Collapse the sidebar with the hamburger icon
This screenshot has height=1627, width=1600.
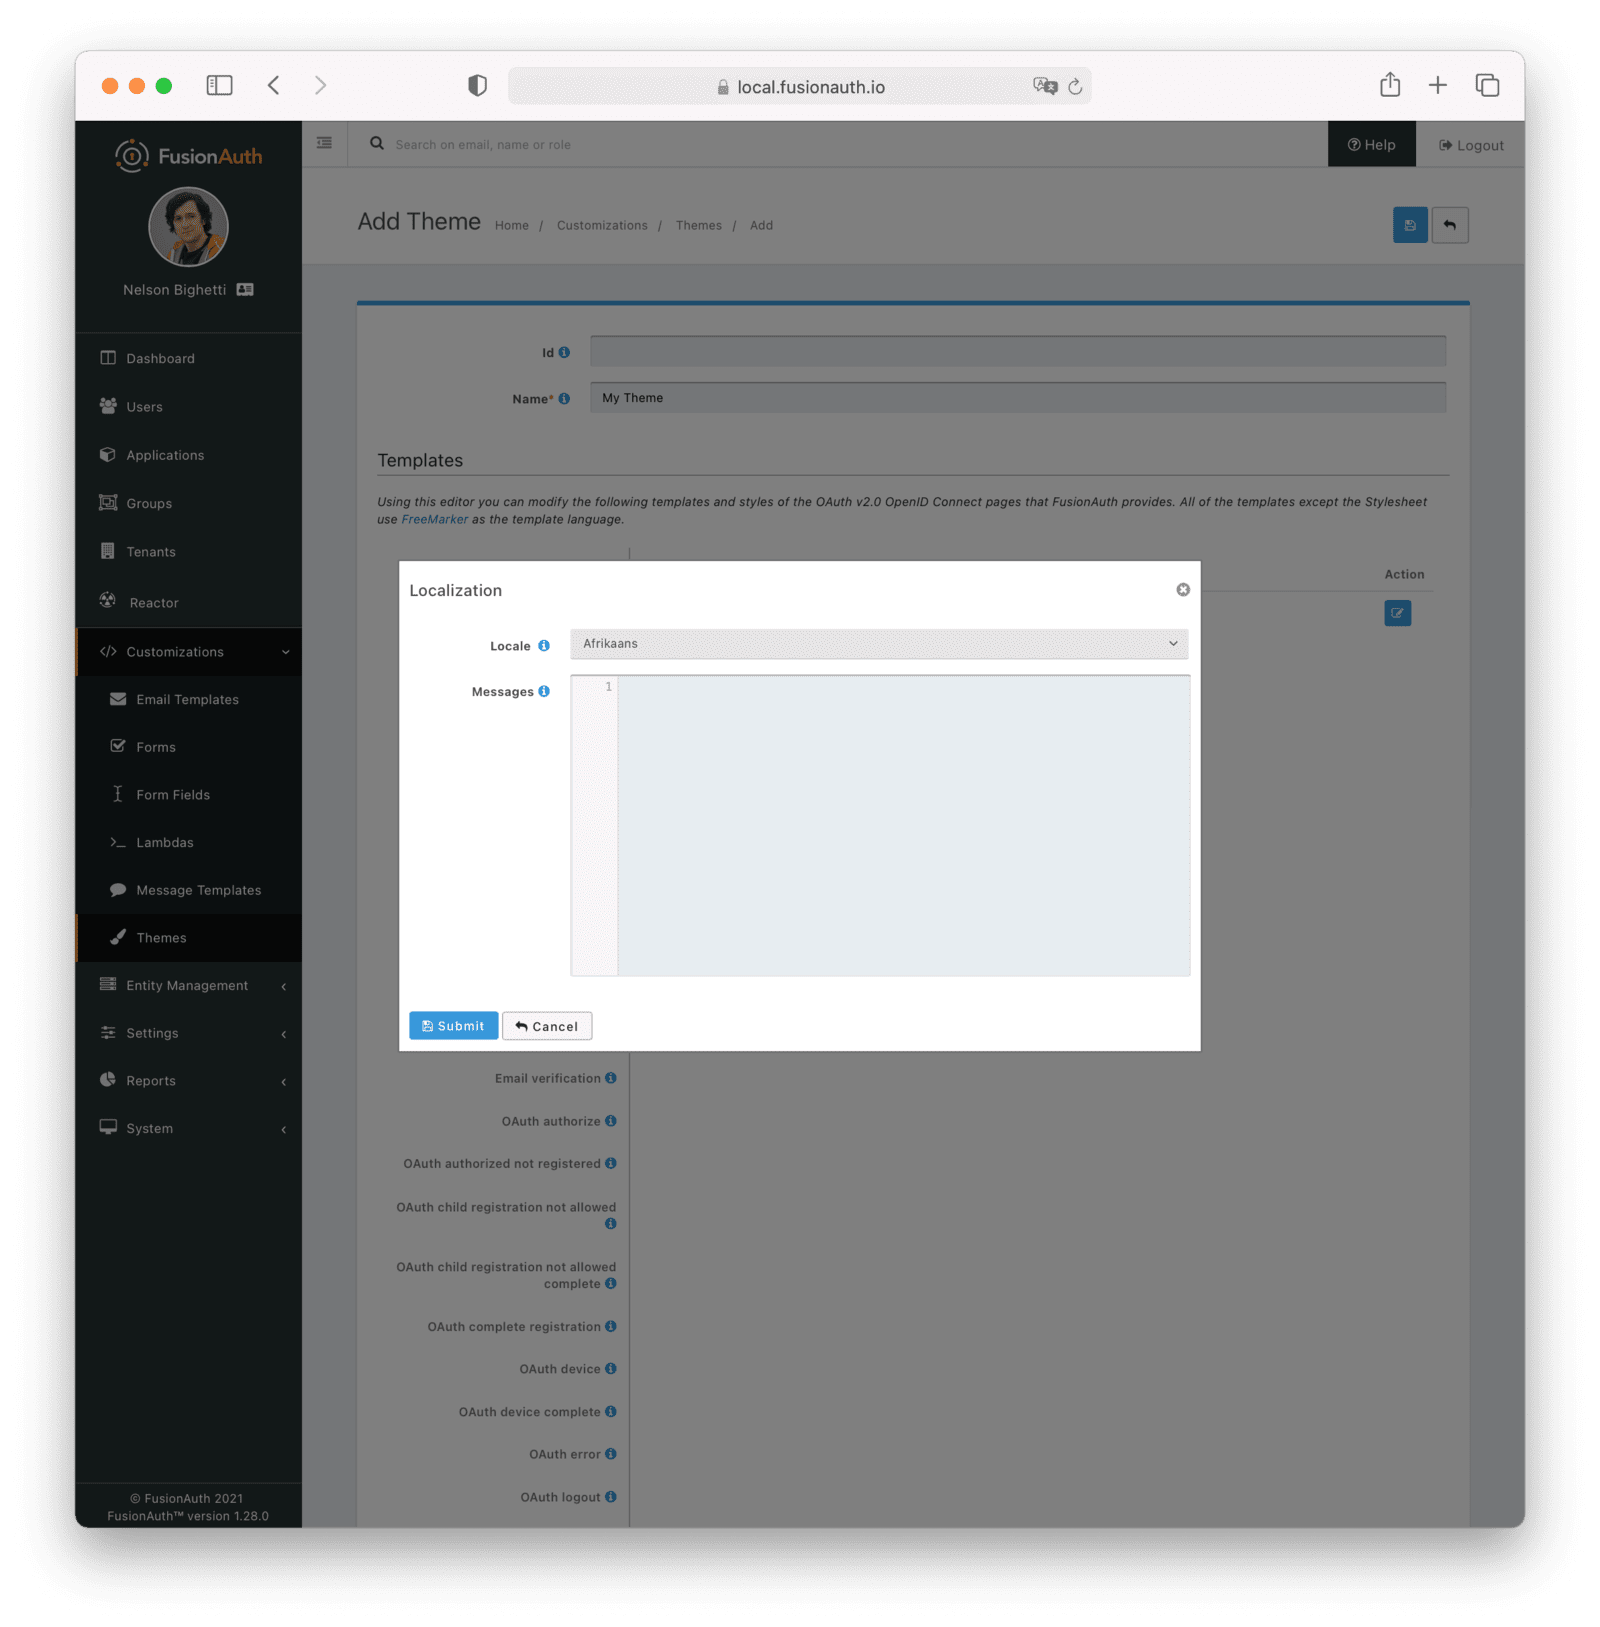point(324,143)
